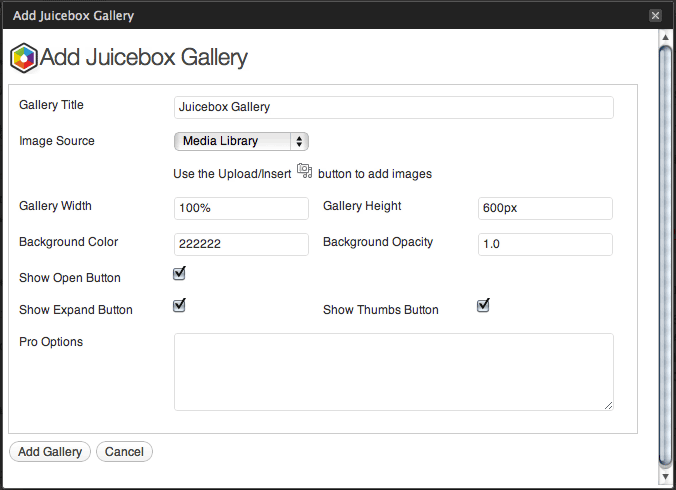Click the dialog title bar text
Screen dimensions: 676x490
[74, 16]
